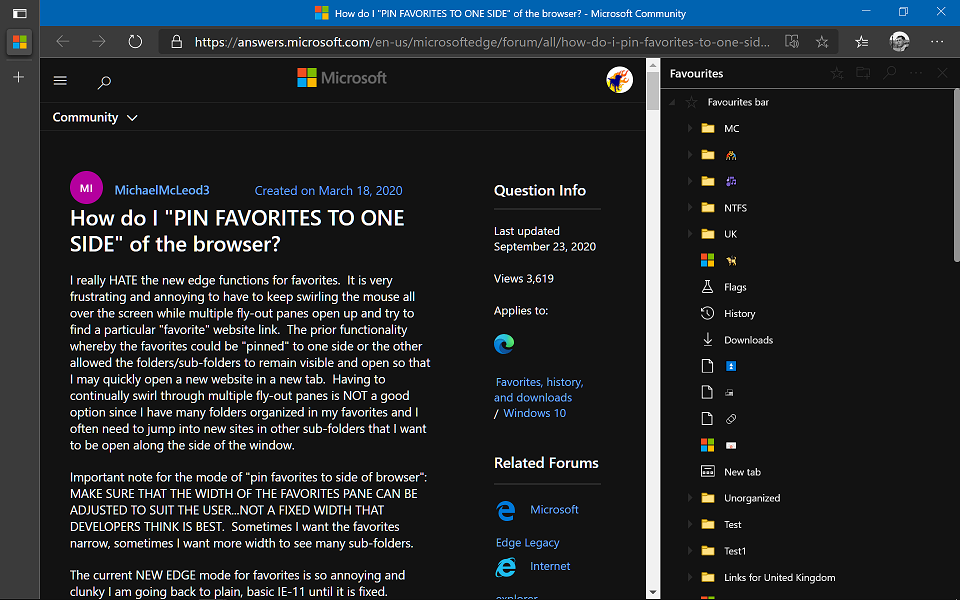Add a new tab with the plus icon

click(x=19, y=77)
